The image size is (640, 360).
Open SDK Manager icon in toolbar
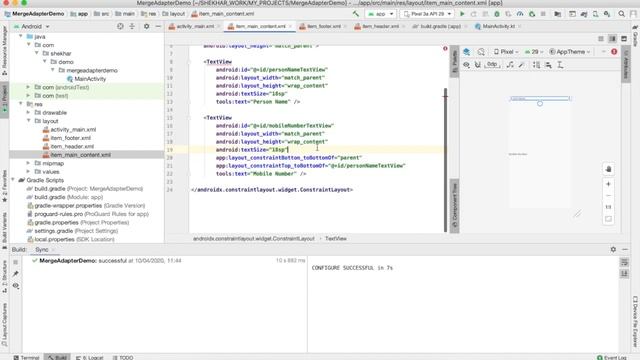(607, 14)
